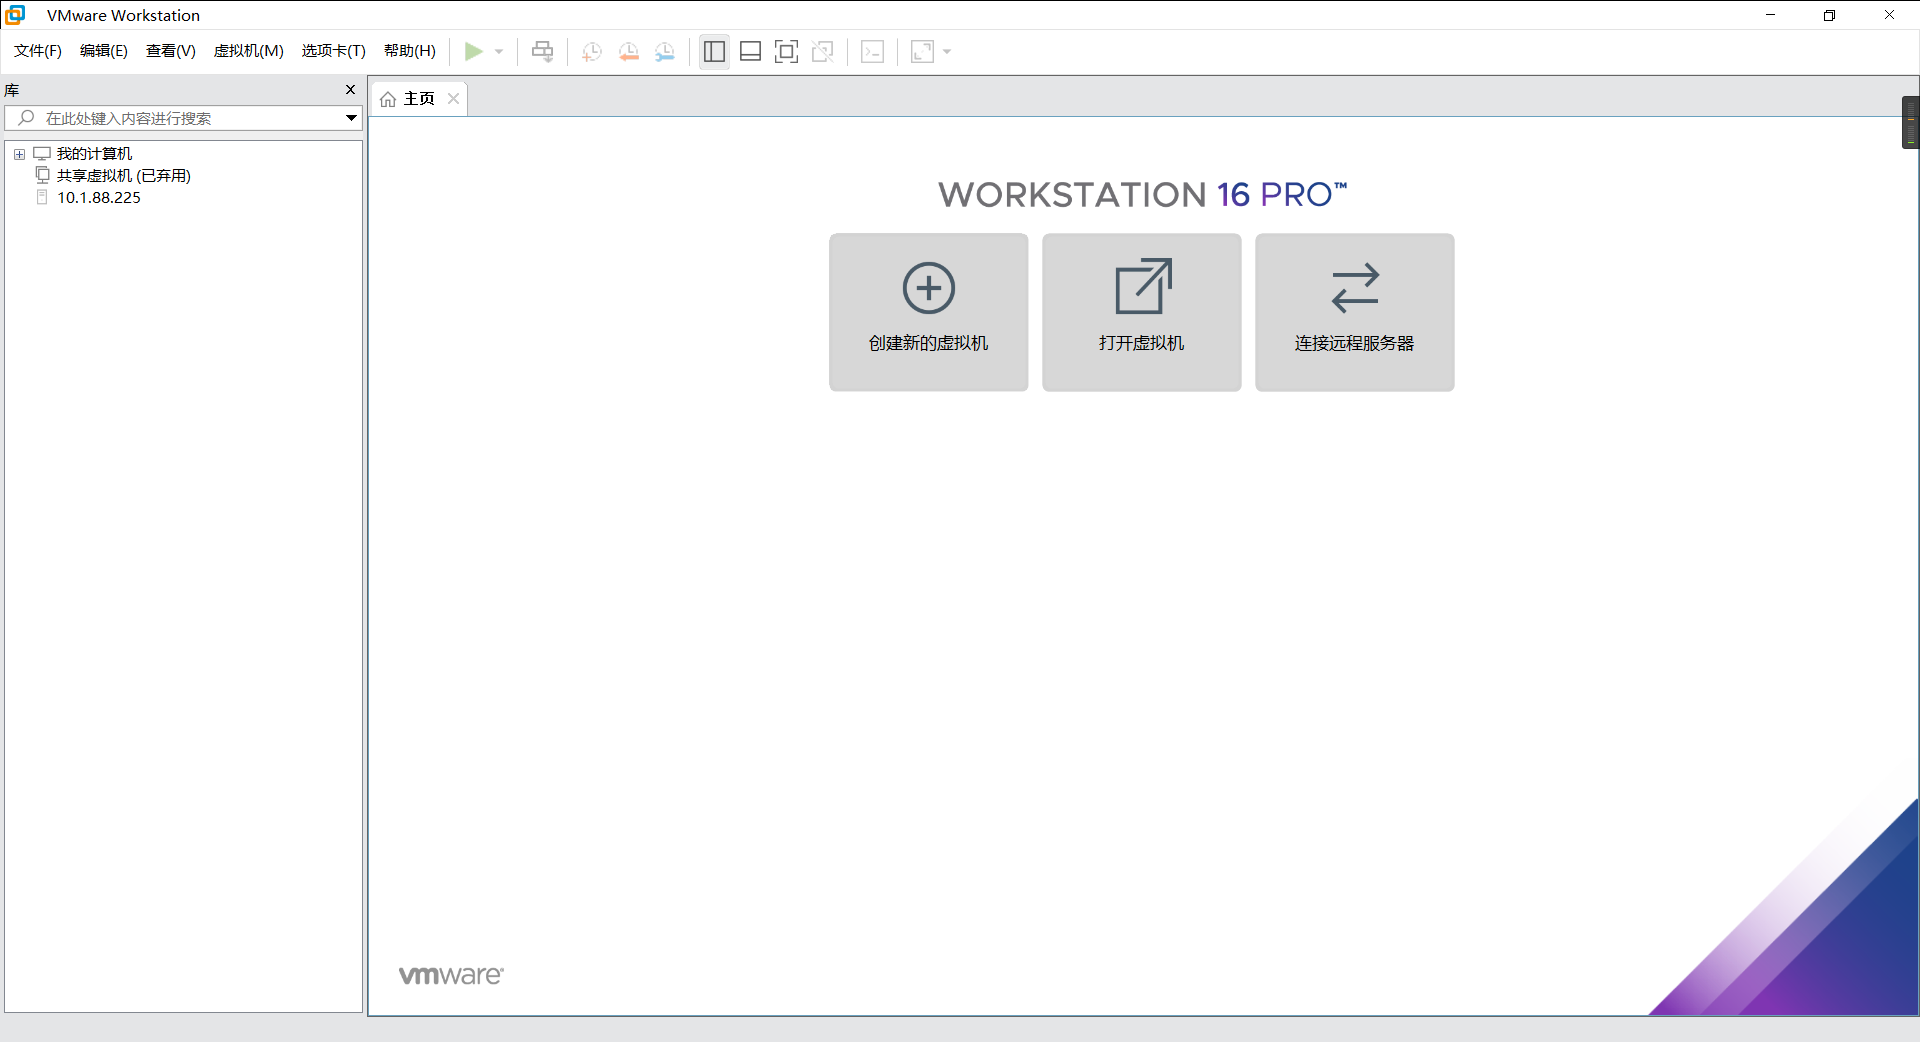Click the console view toolbar icon

[x=872, y=51]
